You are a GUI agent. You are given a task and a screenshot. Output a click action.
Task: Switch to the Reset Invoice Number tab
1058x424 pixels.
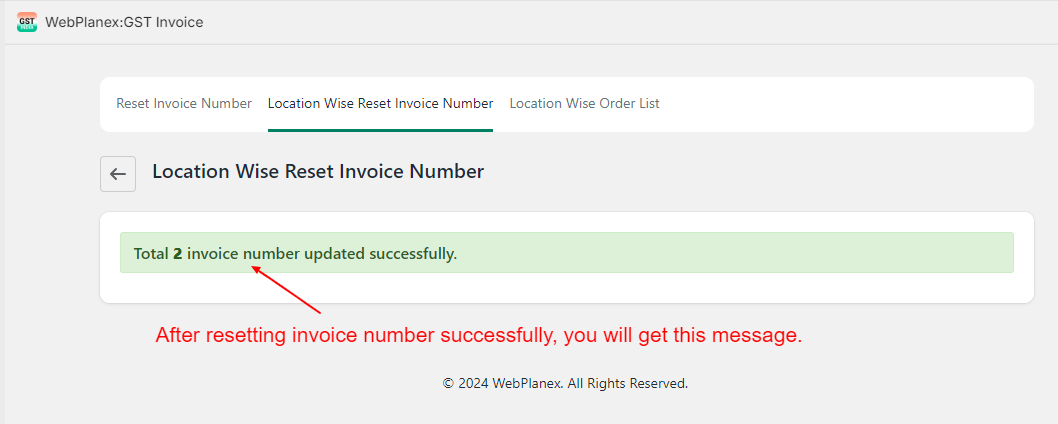(x=184, y=104)
